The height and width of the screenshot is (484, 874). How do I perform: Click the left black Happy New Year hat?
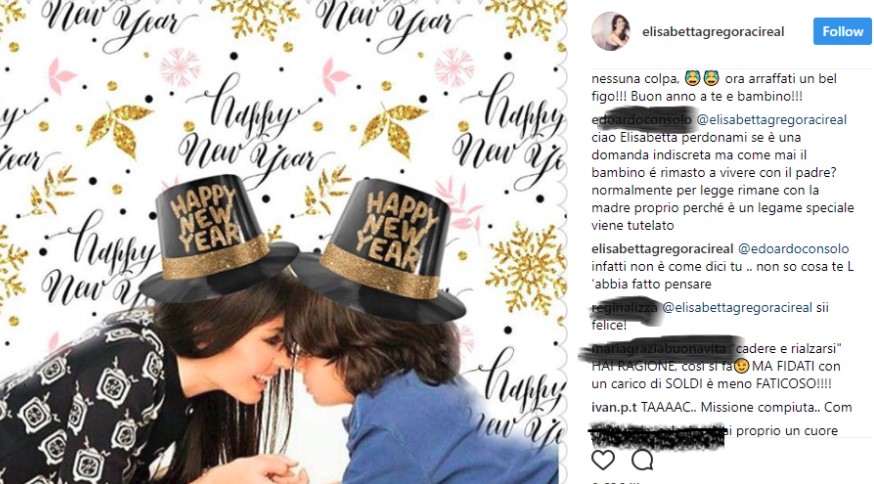[218, 239]
